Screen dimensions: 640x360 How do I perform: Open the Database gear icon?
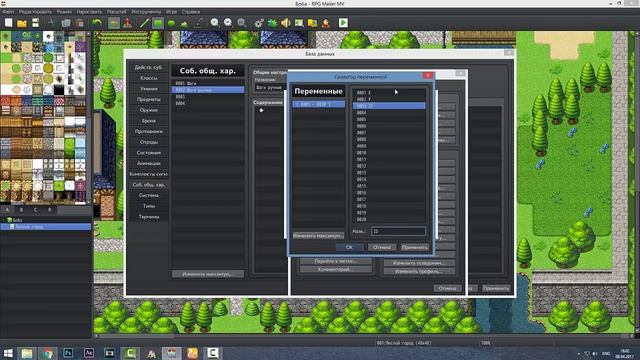coord(259,23)
